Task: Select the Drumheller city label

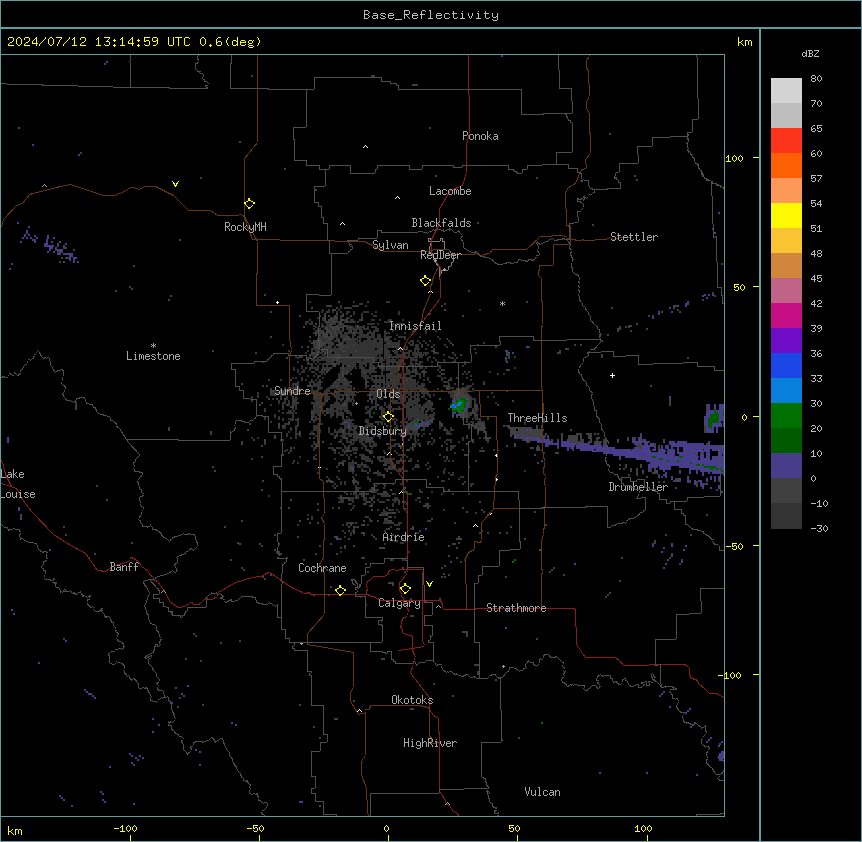Action: (x=638, y=487)
